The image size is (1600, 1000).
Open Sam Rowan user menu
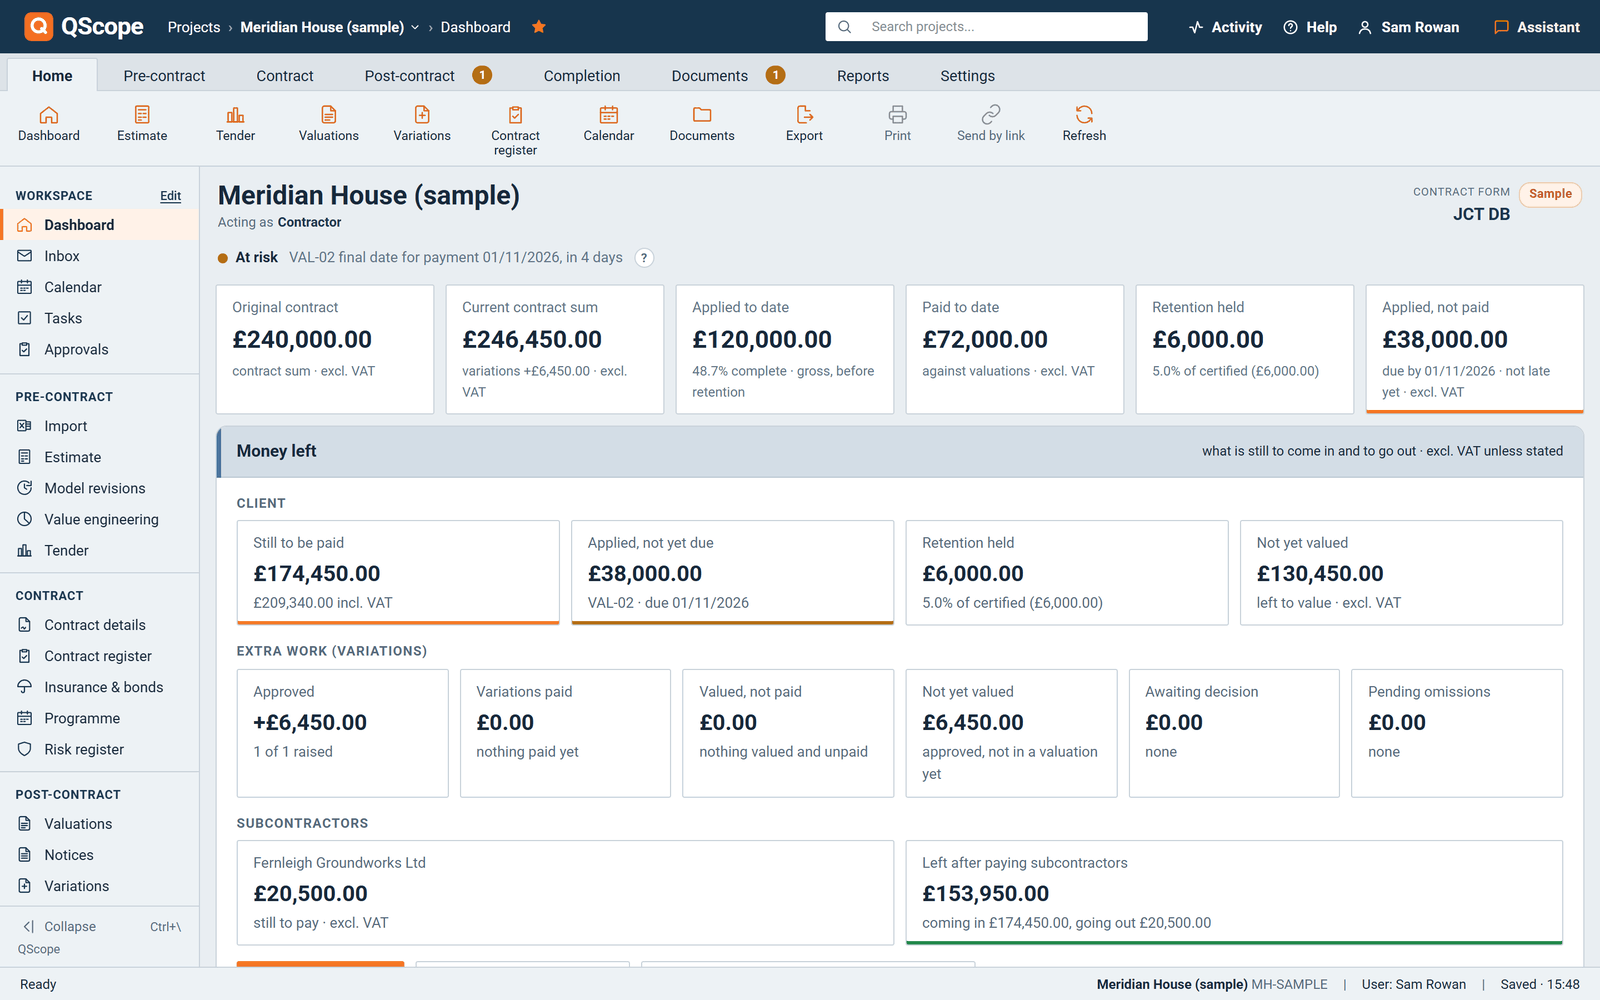point(1408,27)
